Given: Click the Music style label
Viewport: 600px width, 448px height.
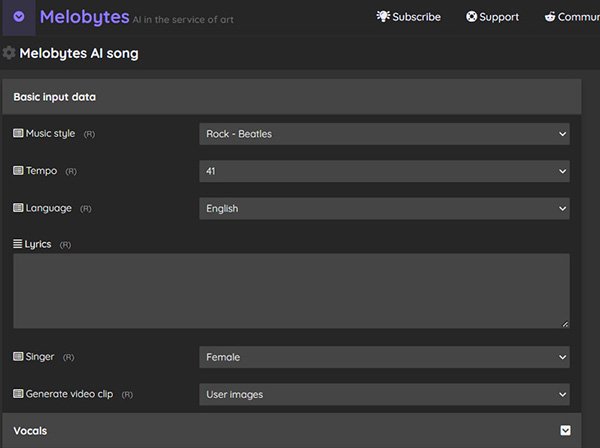Looking at the screenshot, I should point(50,134).
